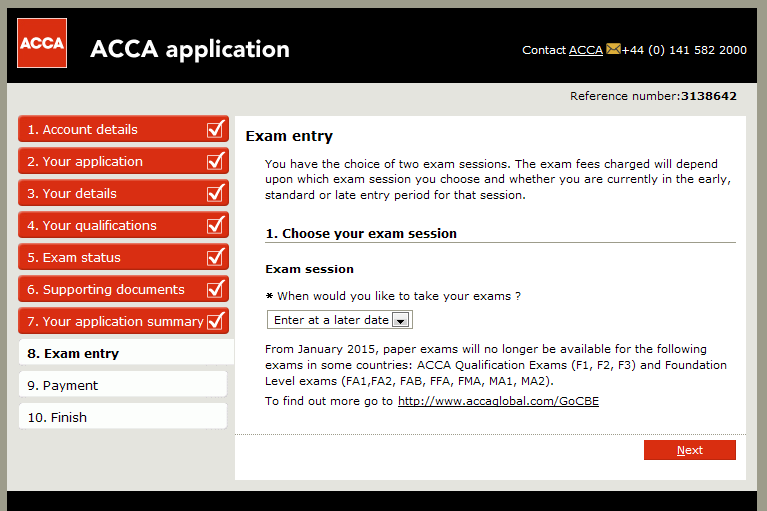Select step 8 Exam entry
The height and width of the screenshot is (511, 767).
126,353
